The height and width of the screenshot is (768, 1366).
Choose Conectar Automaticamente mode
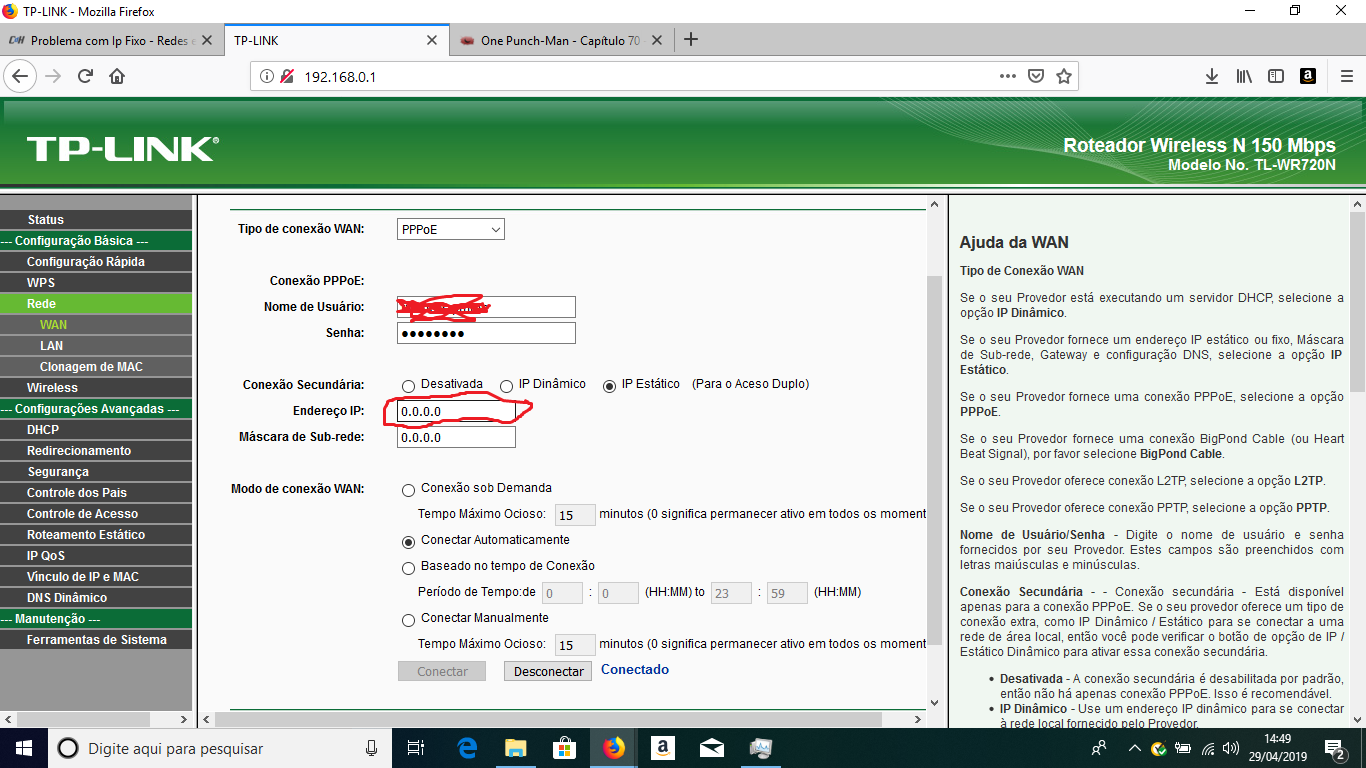pyautogui.click(x=408, y=542)
